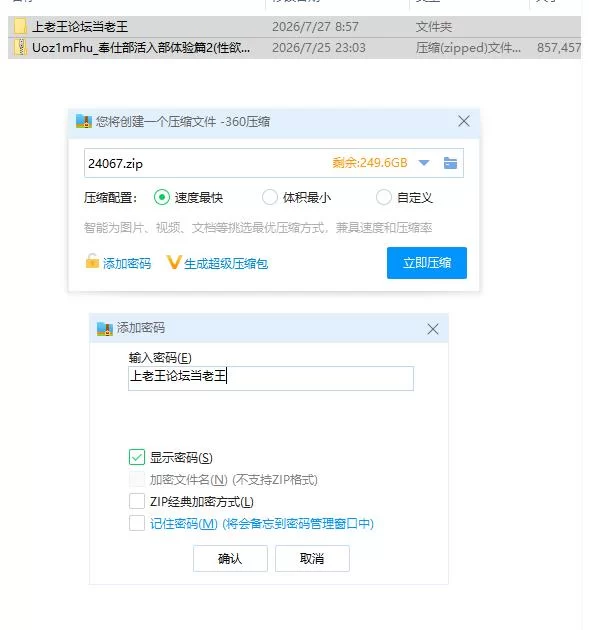Click the 输入密码(E) label
Image resolution: width=589 pixels, height=630 pixels.
pos(160,358)
